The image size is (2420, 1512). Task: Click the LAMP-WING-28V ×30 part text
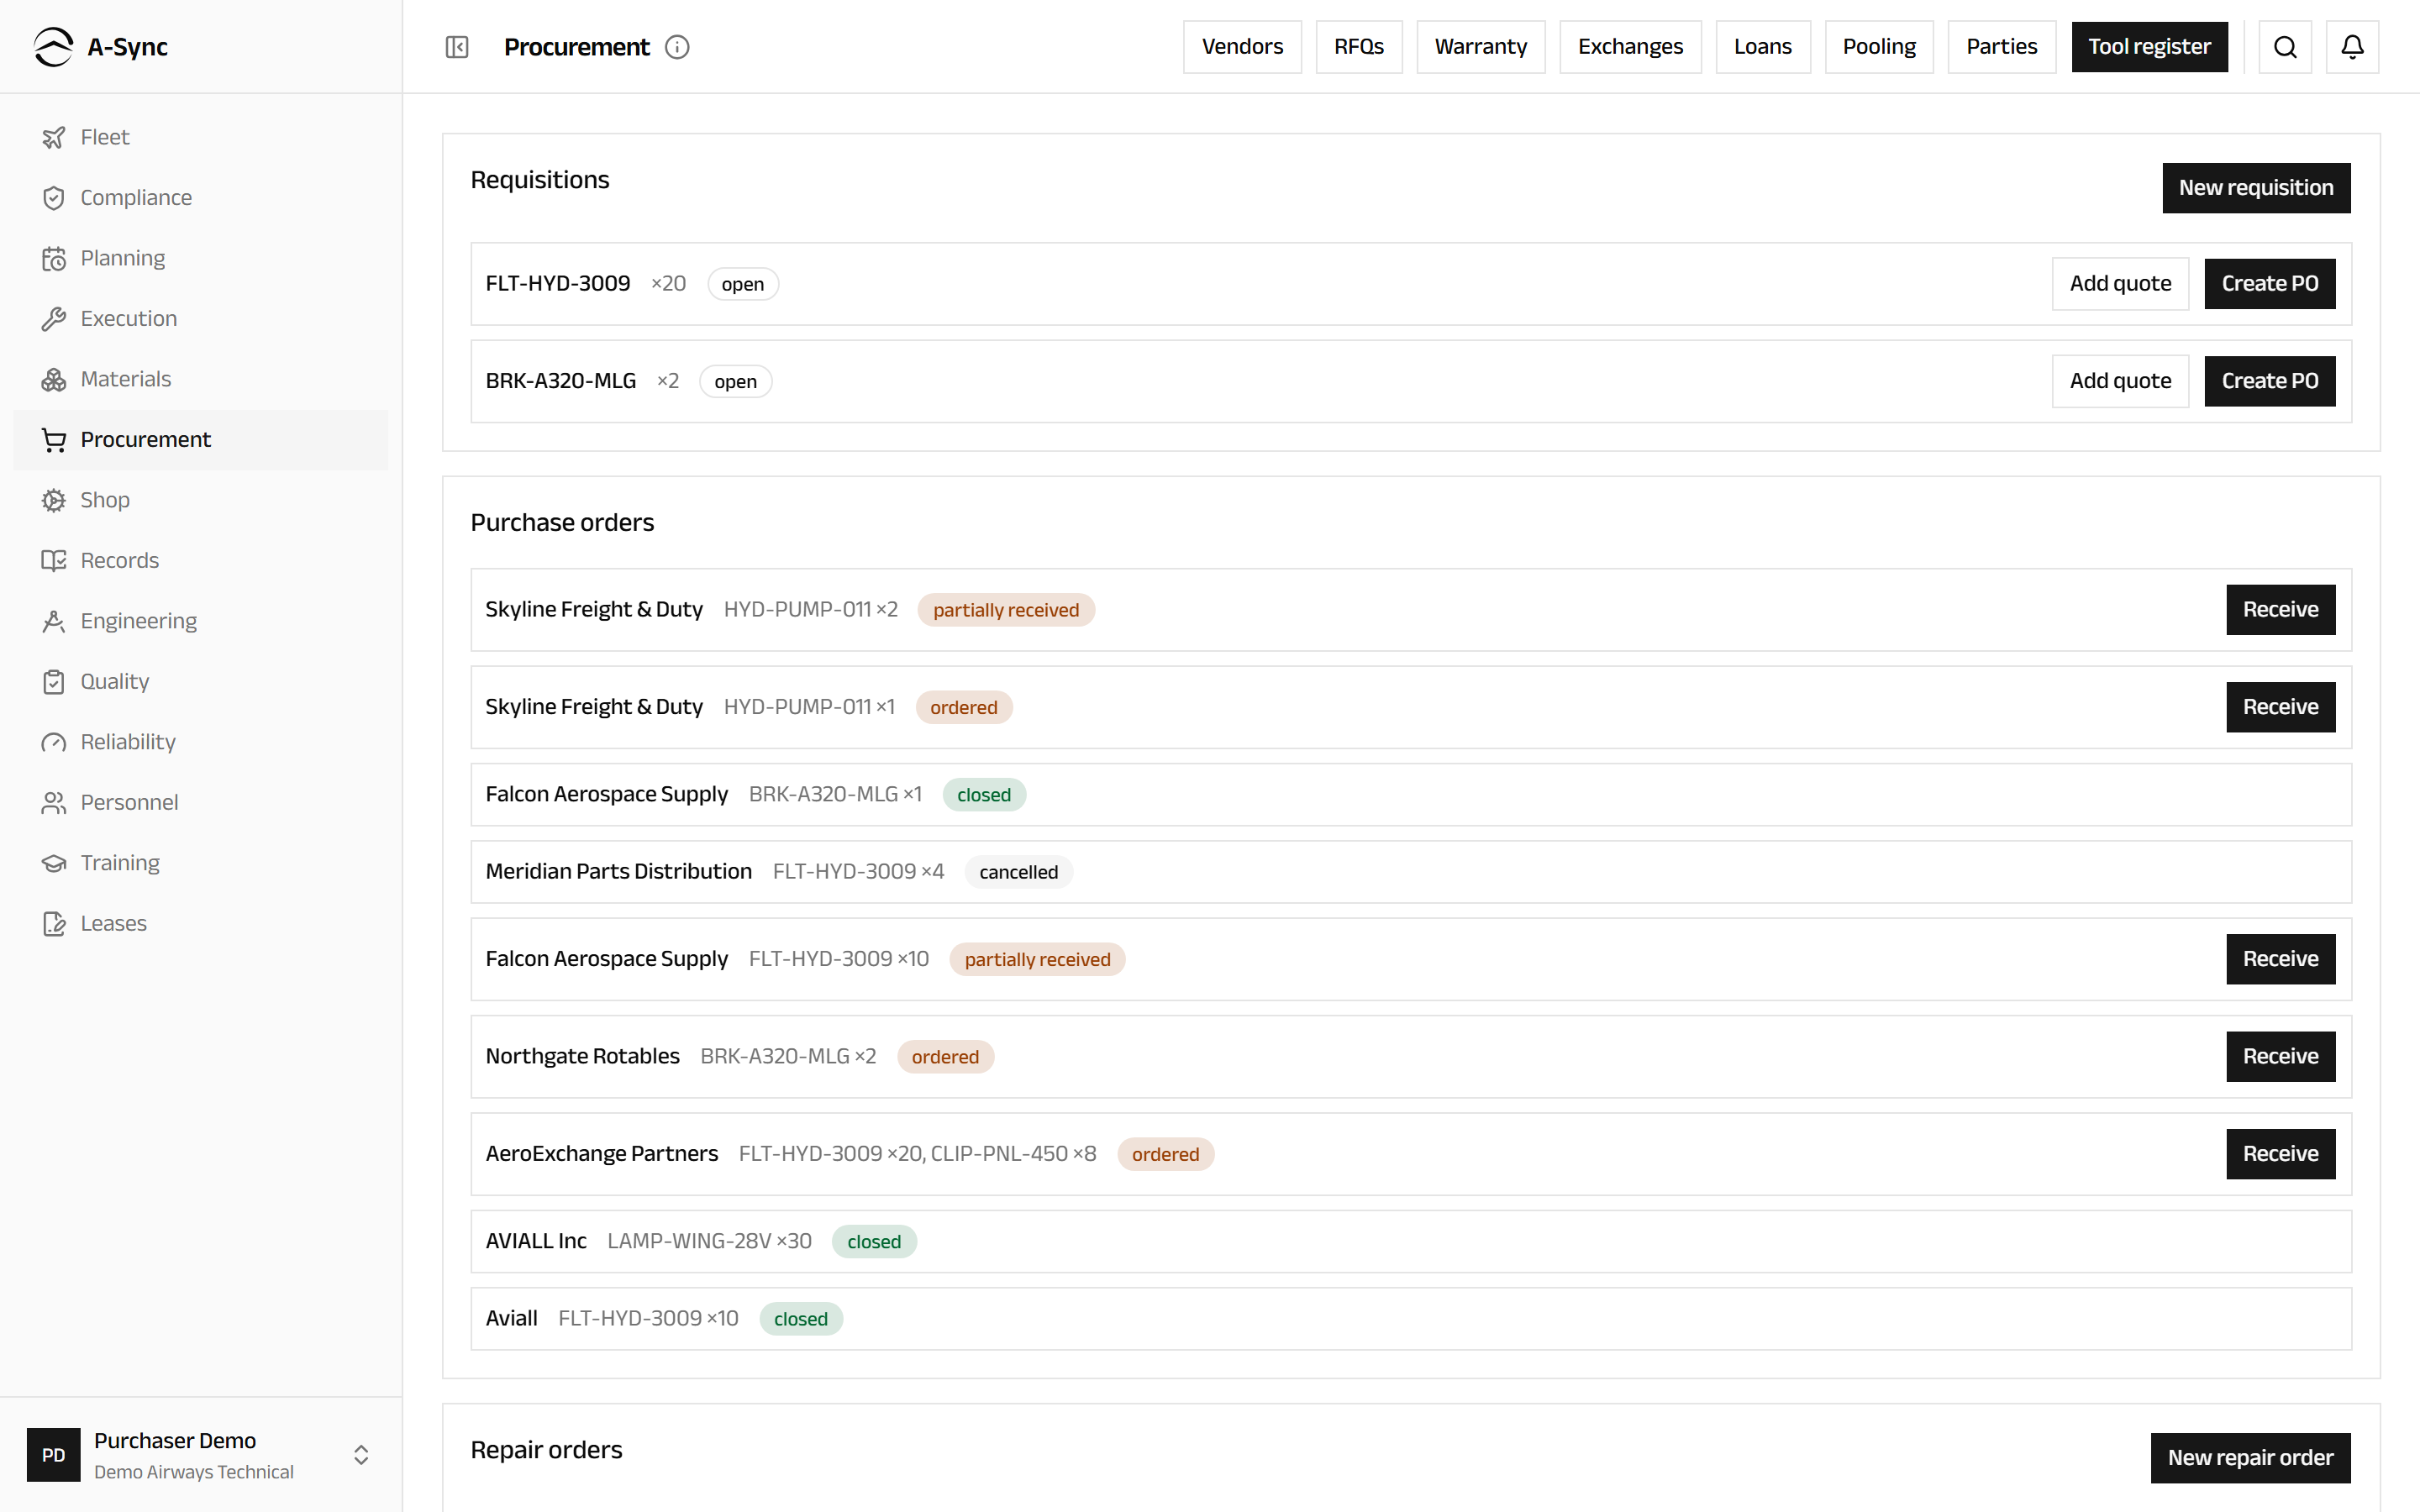point(709,1241)
